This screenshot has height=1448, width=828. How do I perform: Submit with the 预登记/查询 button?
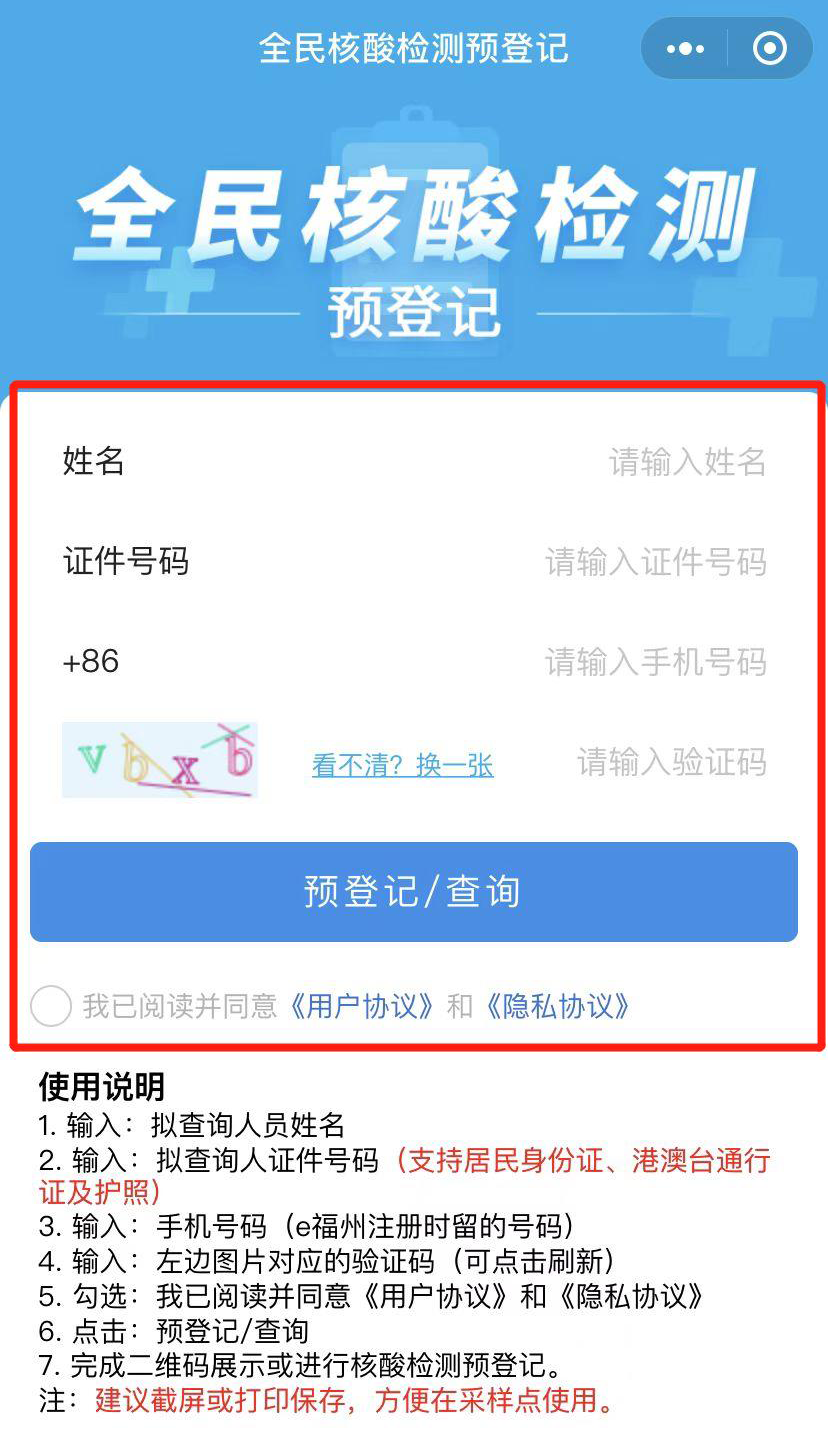tap(414, 892)
